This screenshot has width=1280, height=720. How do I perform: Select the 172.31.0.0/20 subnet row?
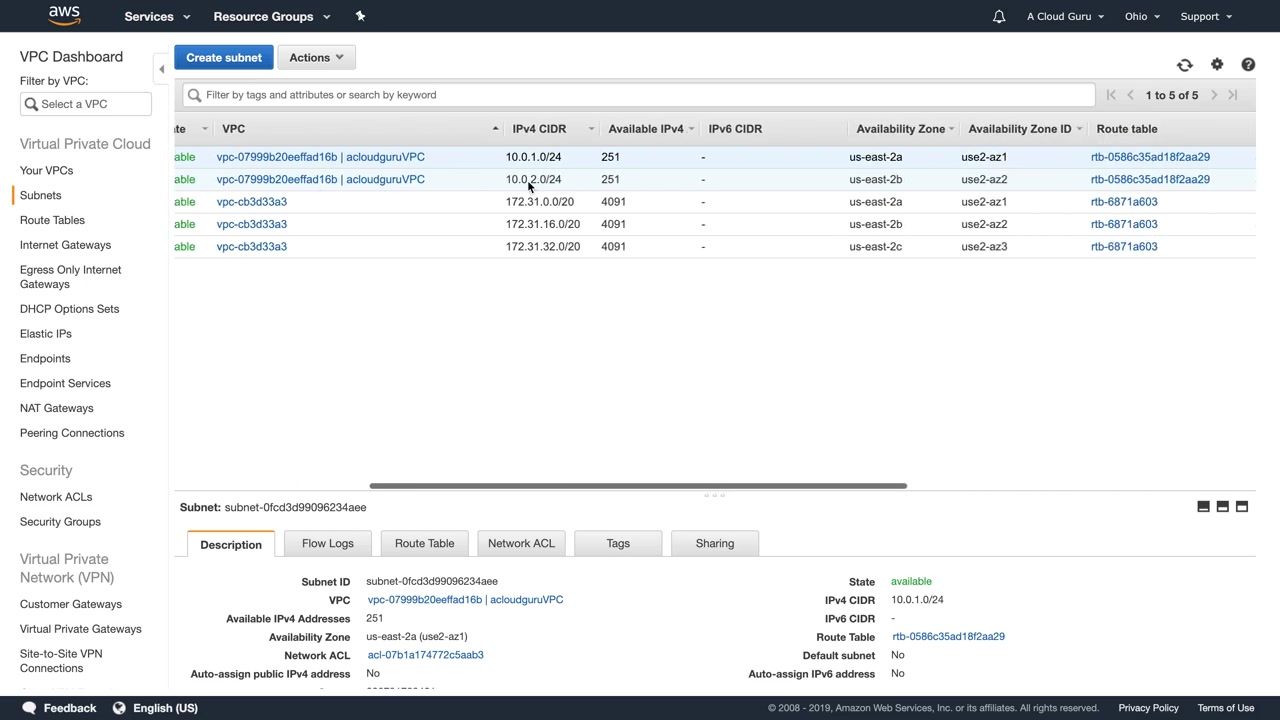[x=714, y=202]
